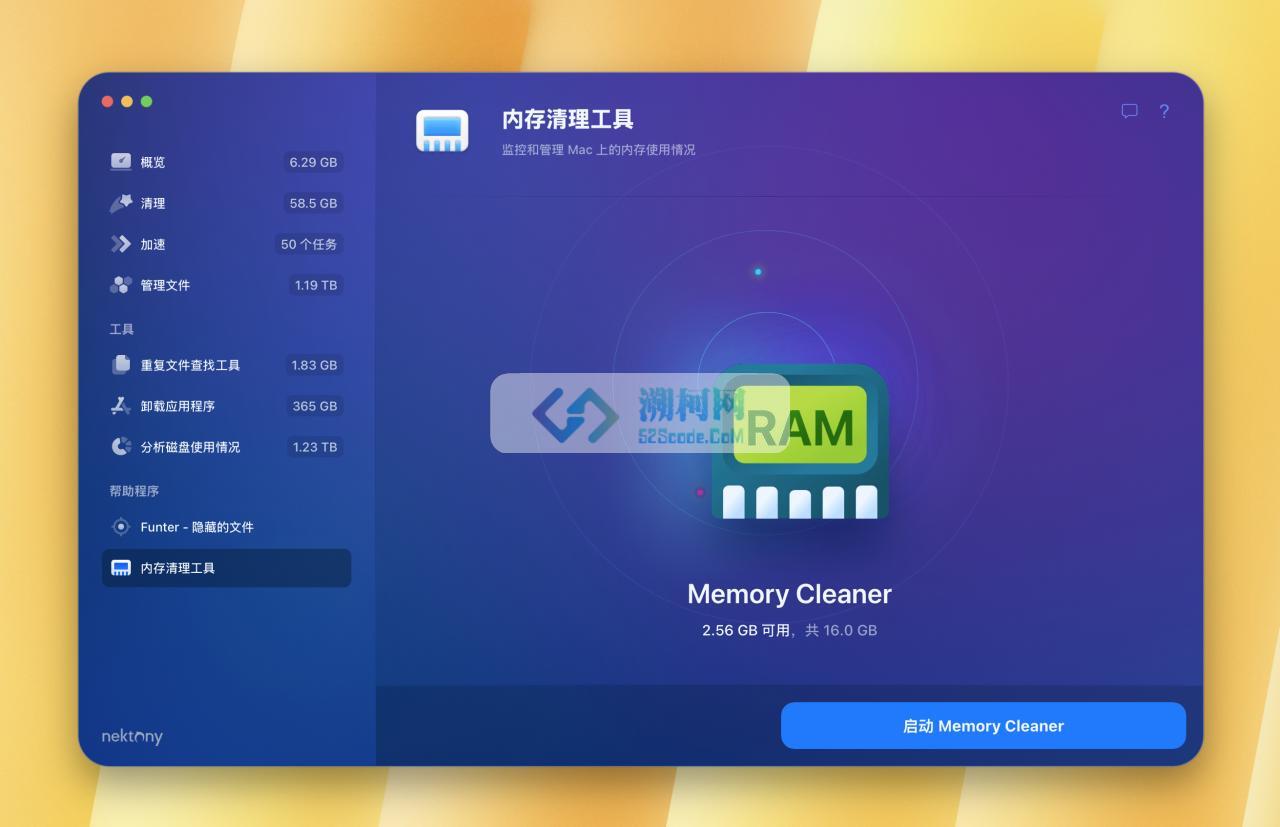The height and width of the screenshot is (827, 1280).
Task: Click the Cleanup broom icon
Action: 121,203
